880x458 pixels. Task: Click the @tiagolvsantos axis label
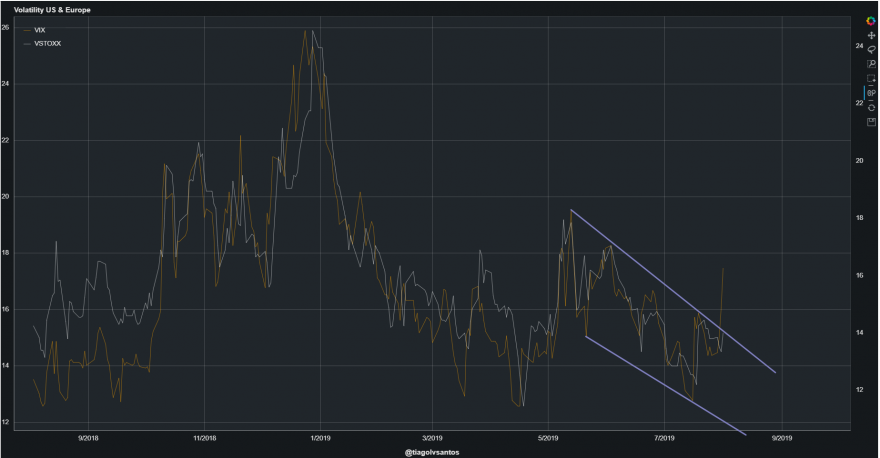pos(432,452)
